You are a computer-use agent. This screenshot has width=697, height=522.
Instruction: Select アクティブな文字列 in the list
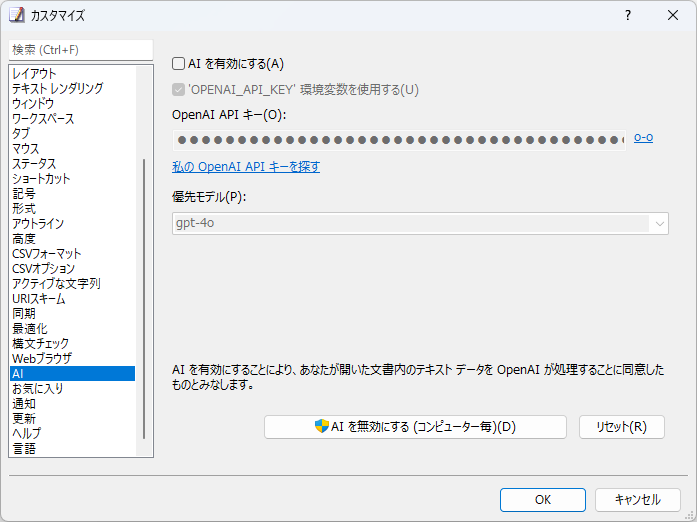(72, 284)
